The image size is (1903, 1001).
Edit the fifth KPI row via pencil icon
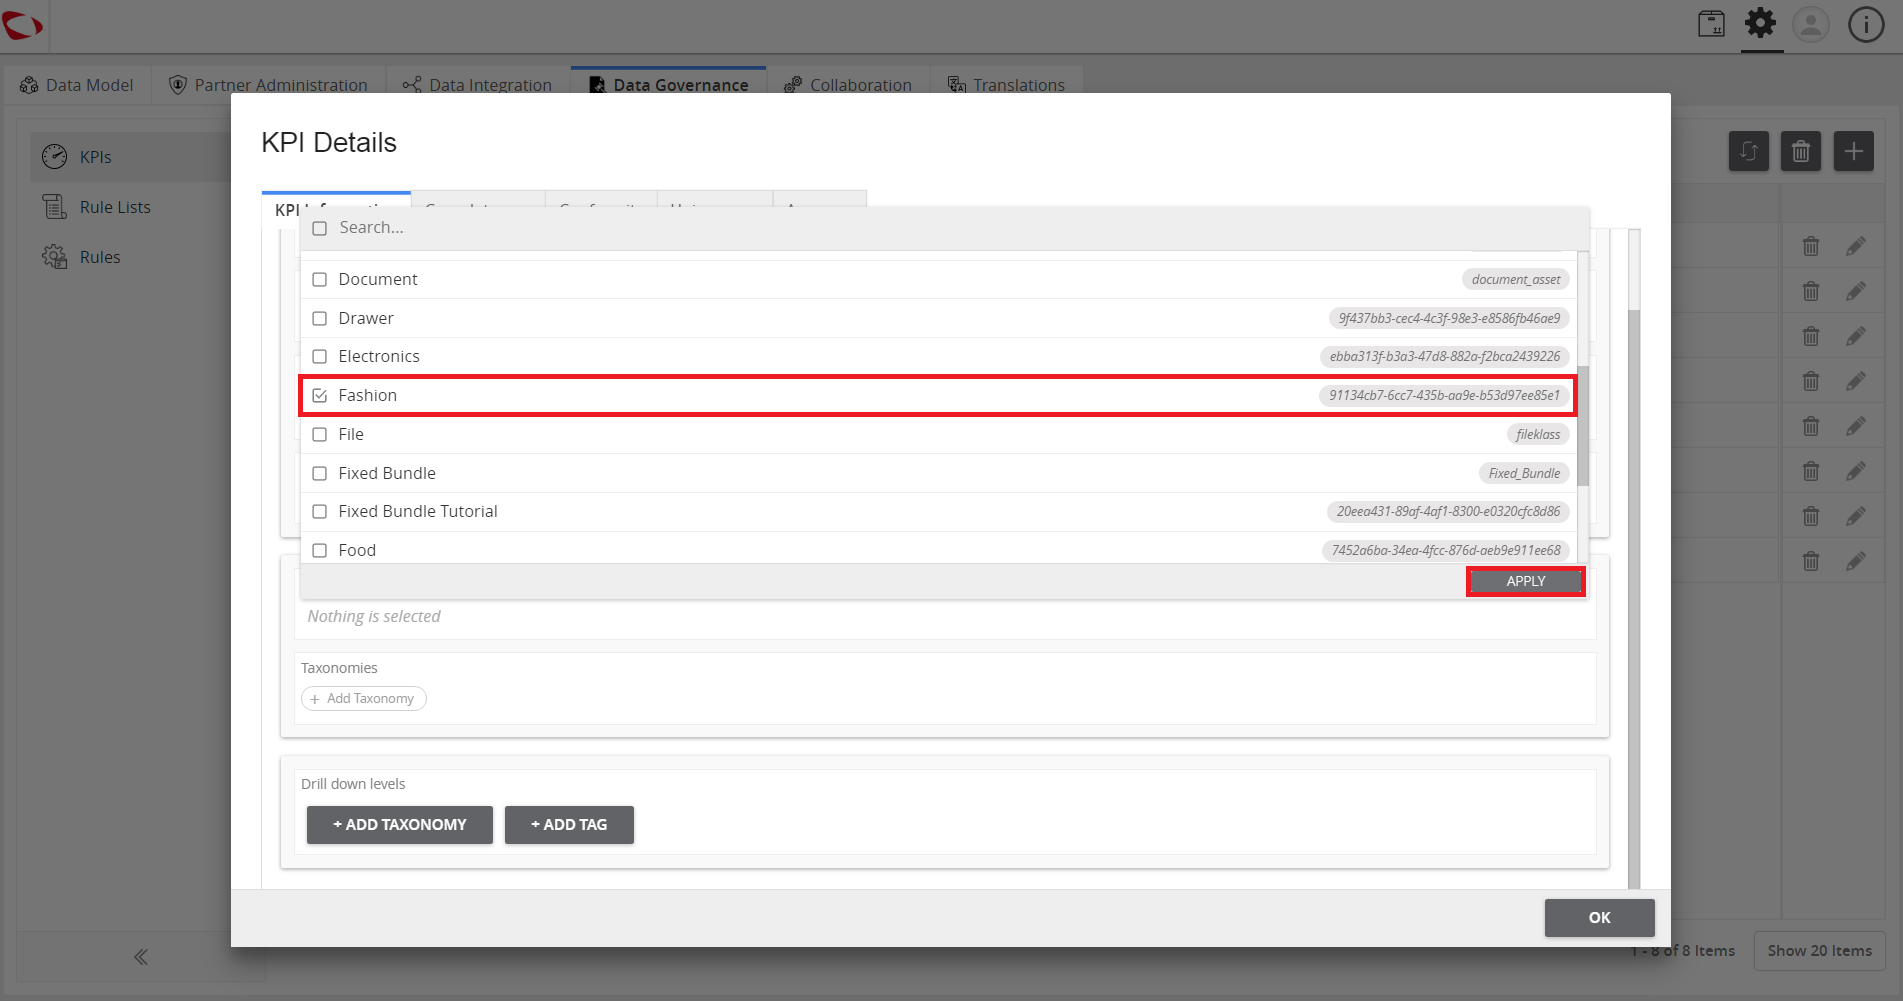1856,426
